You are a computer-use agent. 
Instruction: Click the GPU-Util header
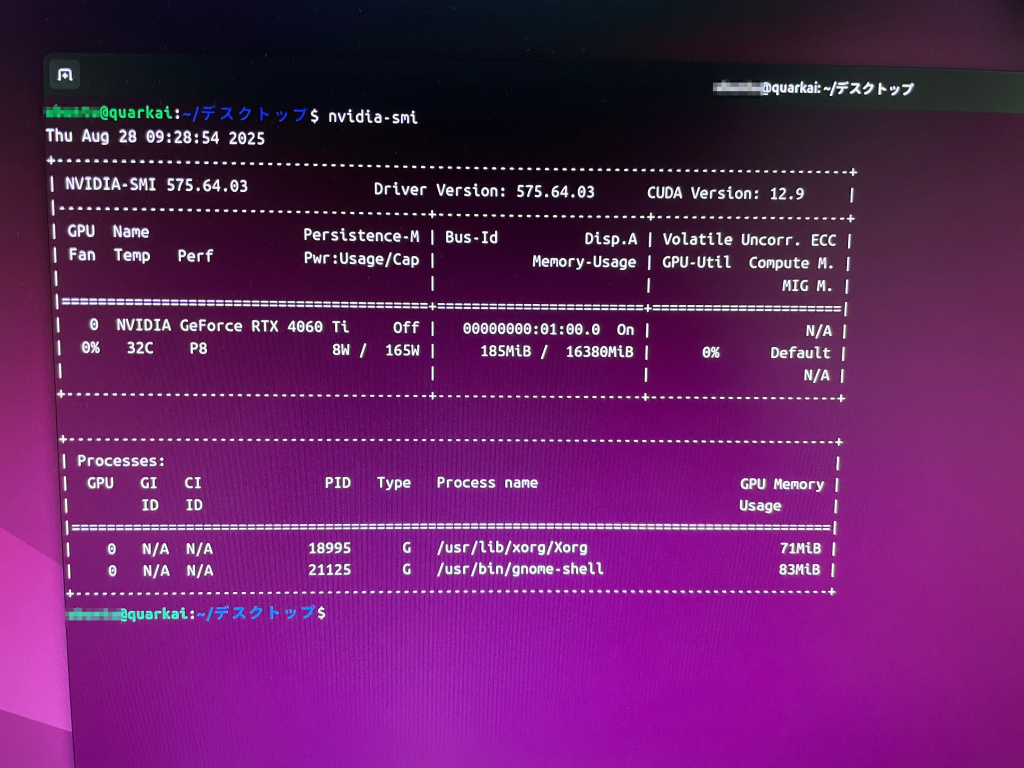[696, 263]
